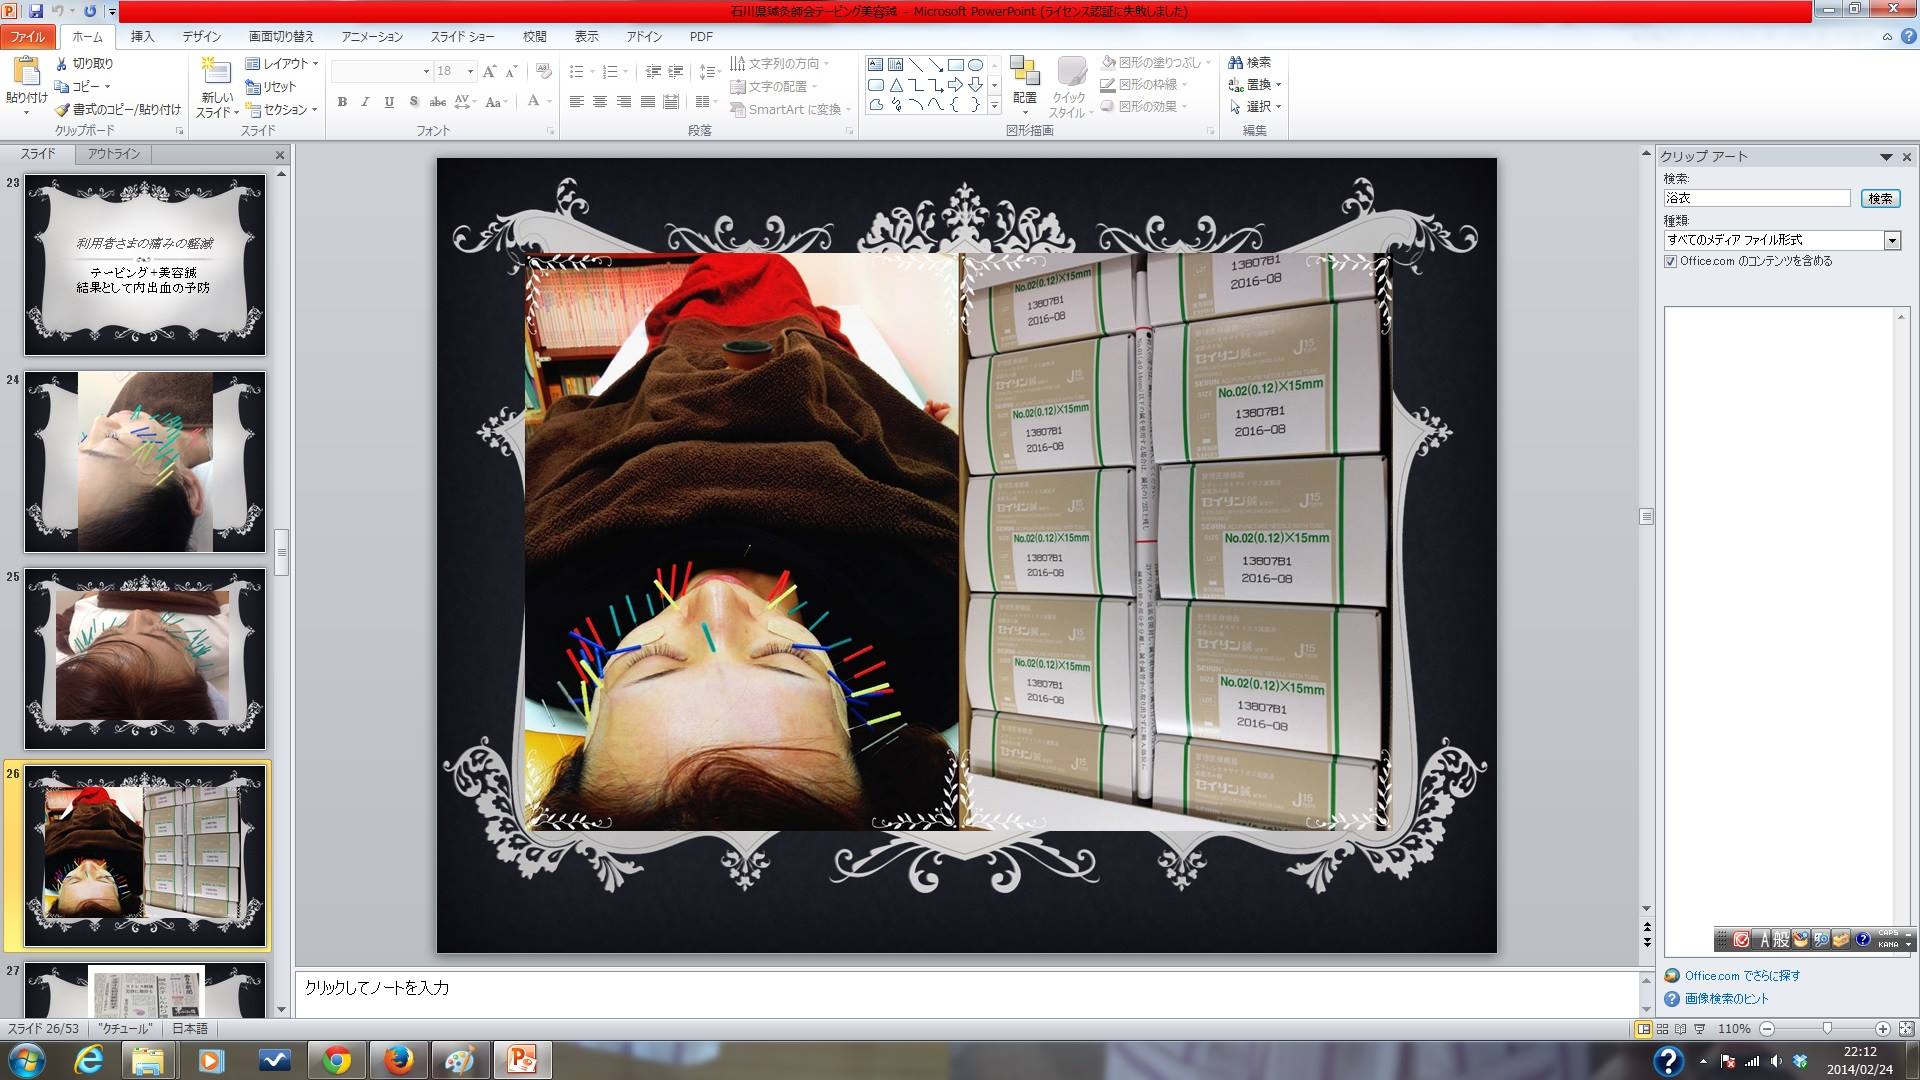Toggle the Office.com content checkbox

(x=1670, y=261)
